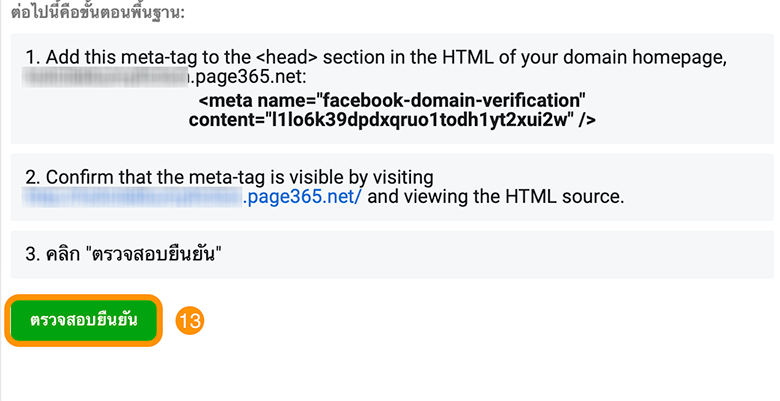This screenshot has width=780, height=401.
Task: Click the "section in the HTML" text
Action: click(409, 58)
